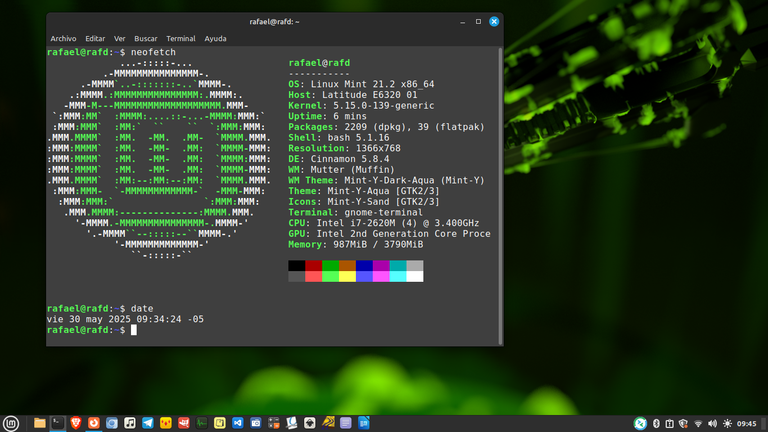Open the Inkscape icon in panel

(310, 423)
